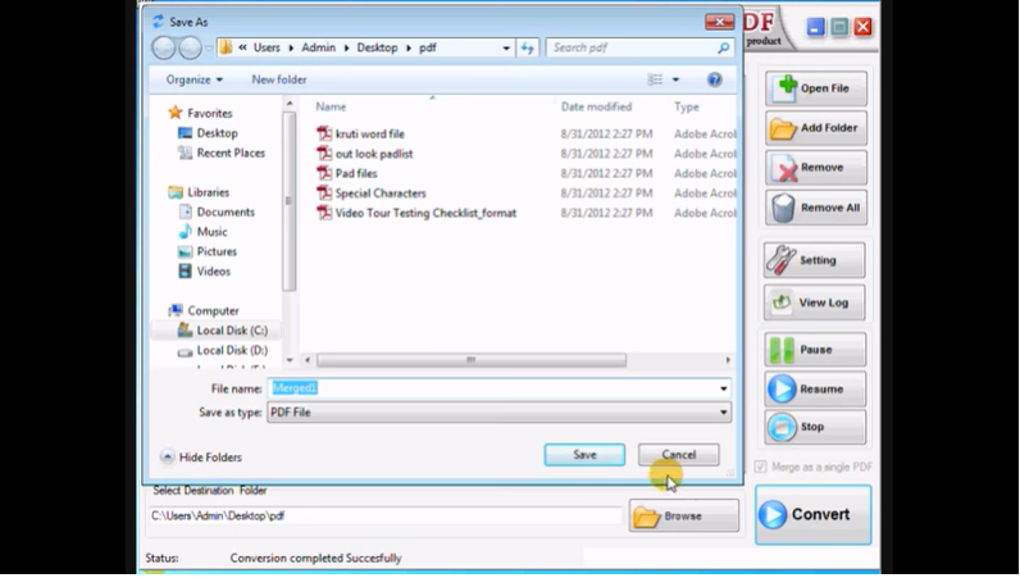Browse for a destination folder
This screenshot has width=1020, height=578.
[683, 515]
